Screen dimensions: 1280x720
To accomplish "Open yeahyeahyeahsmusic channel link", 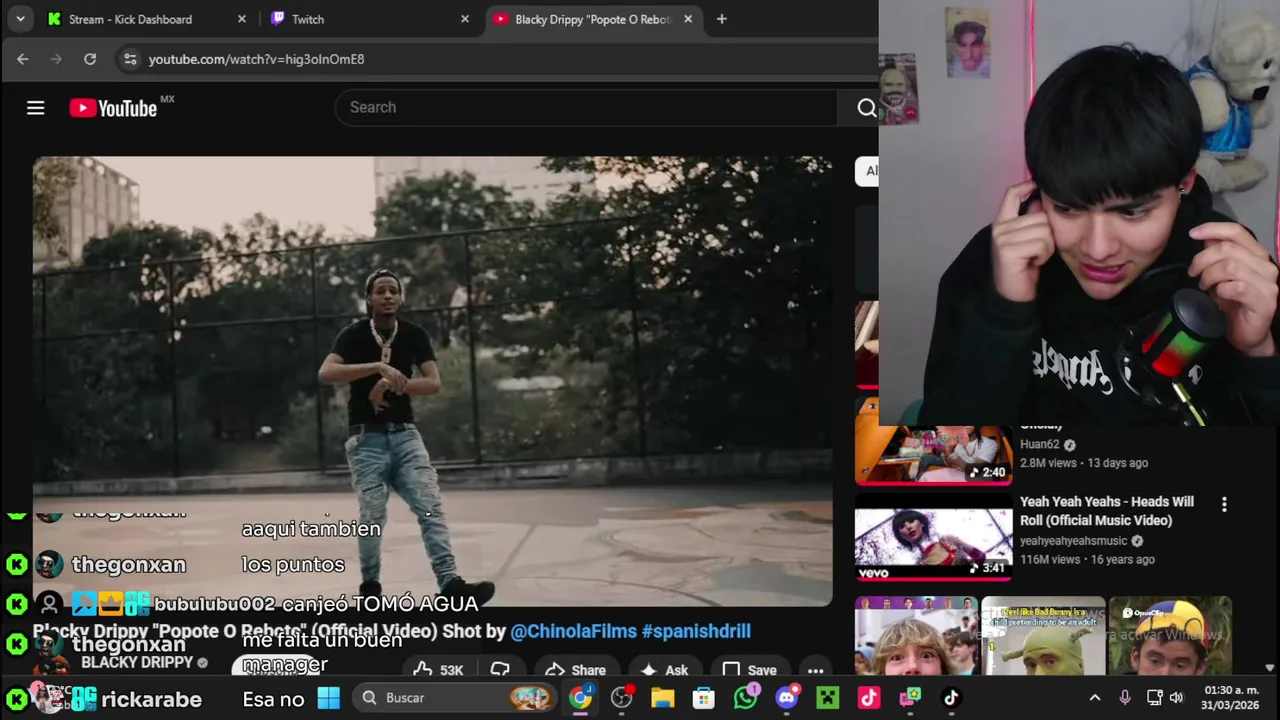I will pos(1073,541).
